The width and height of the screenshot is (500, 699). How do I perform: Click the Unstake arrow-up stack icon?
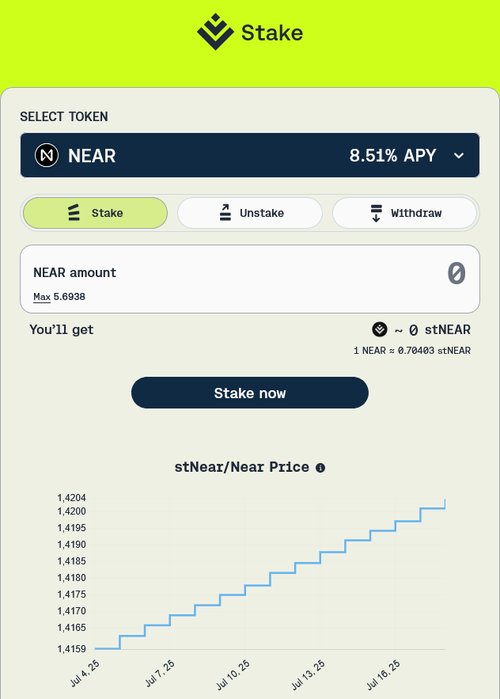225,213
